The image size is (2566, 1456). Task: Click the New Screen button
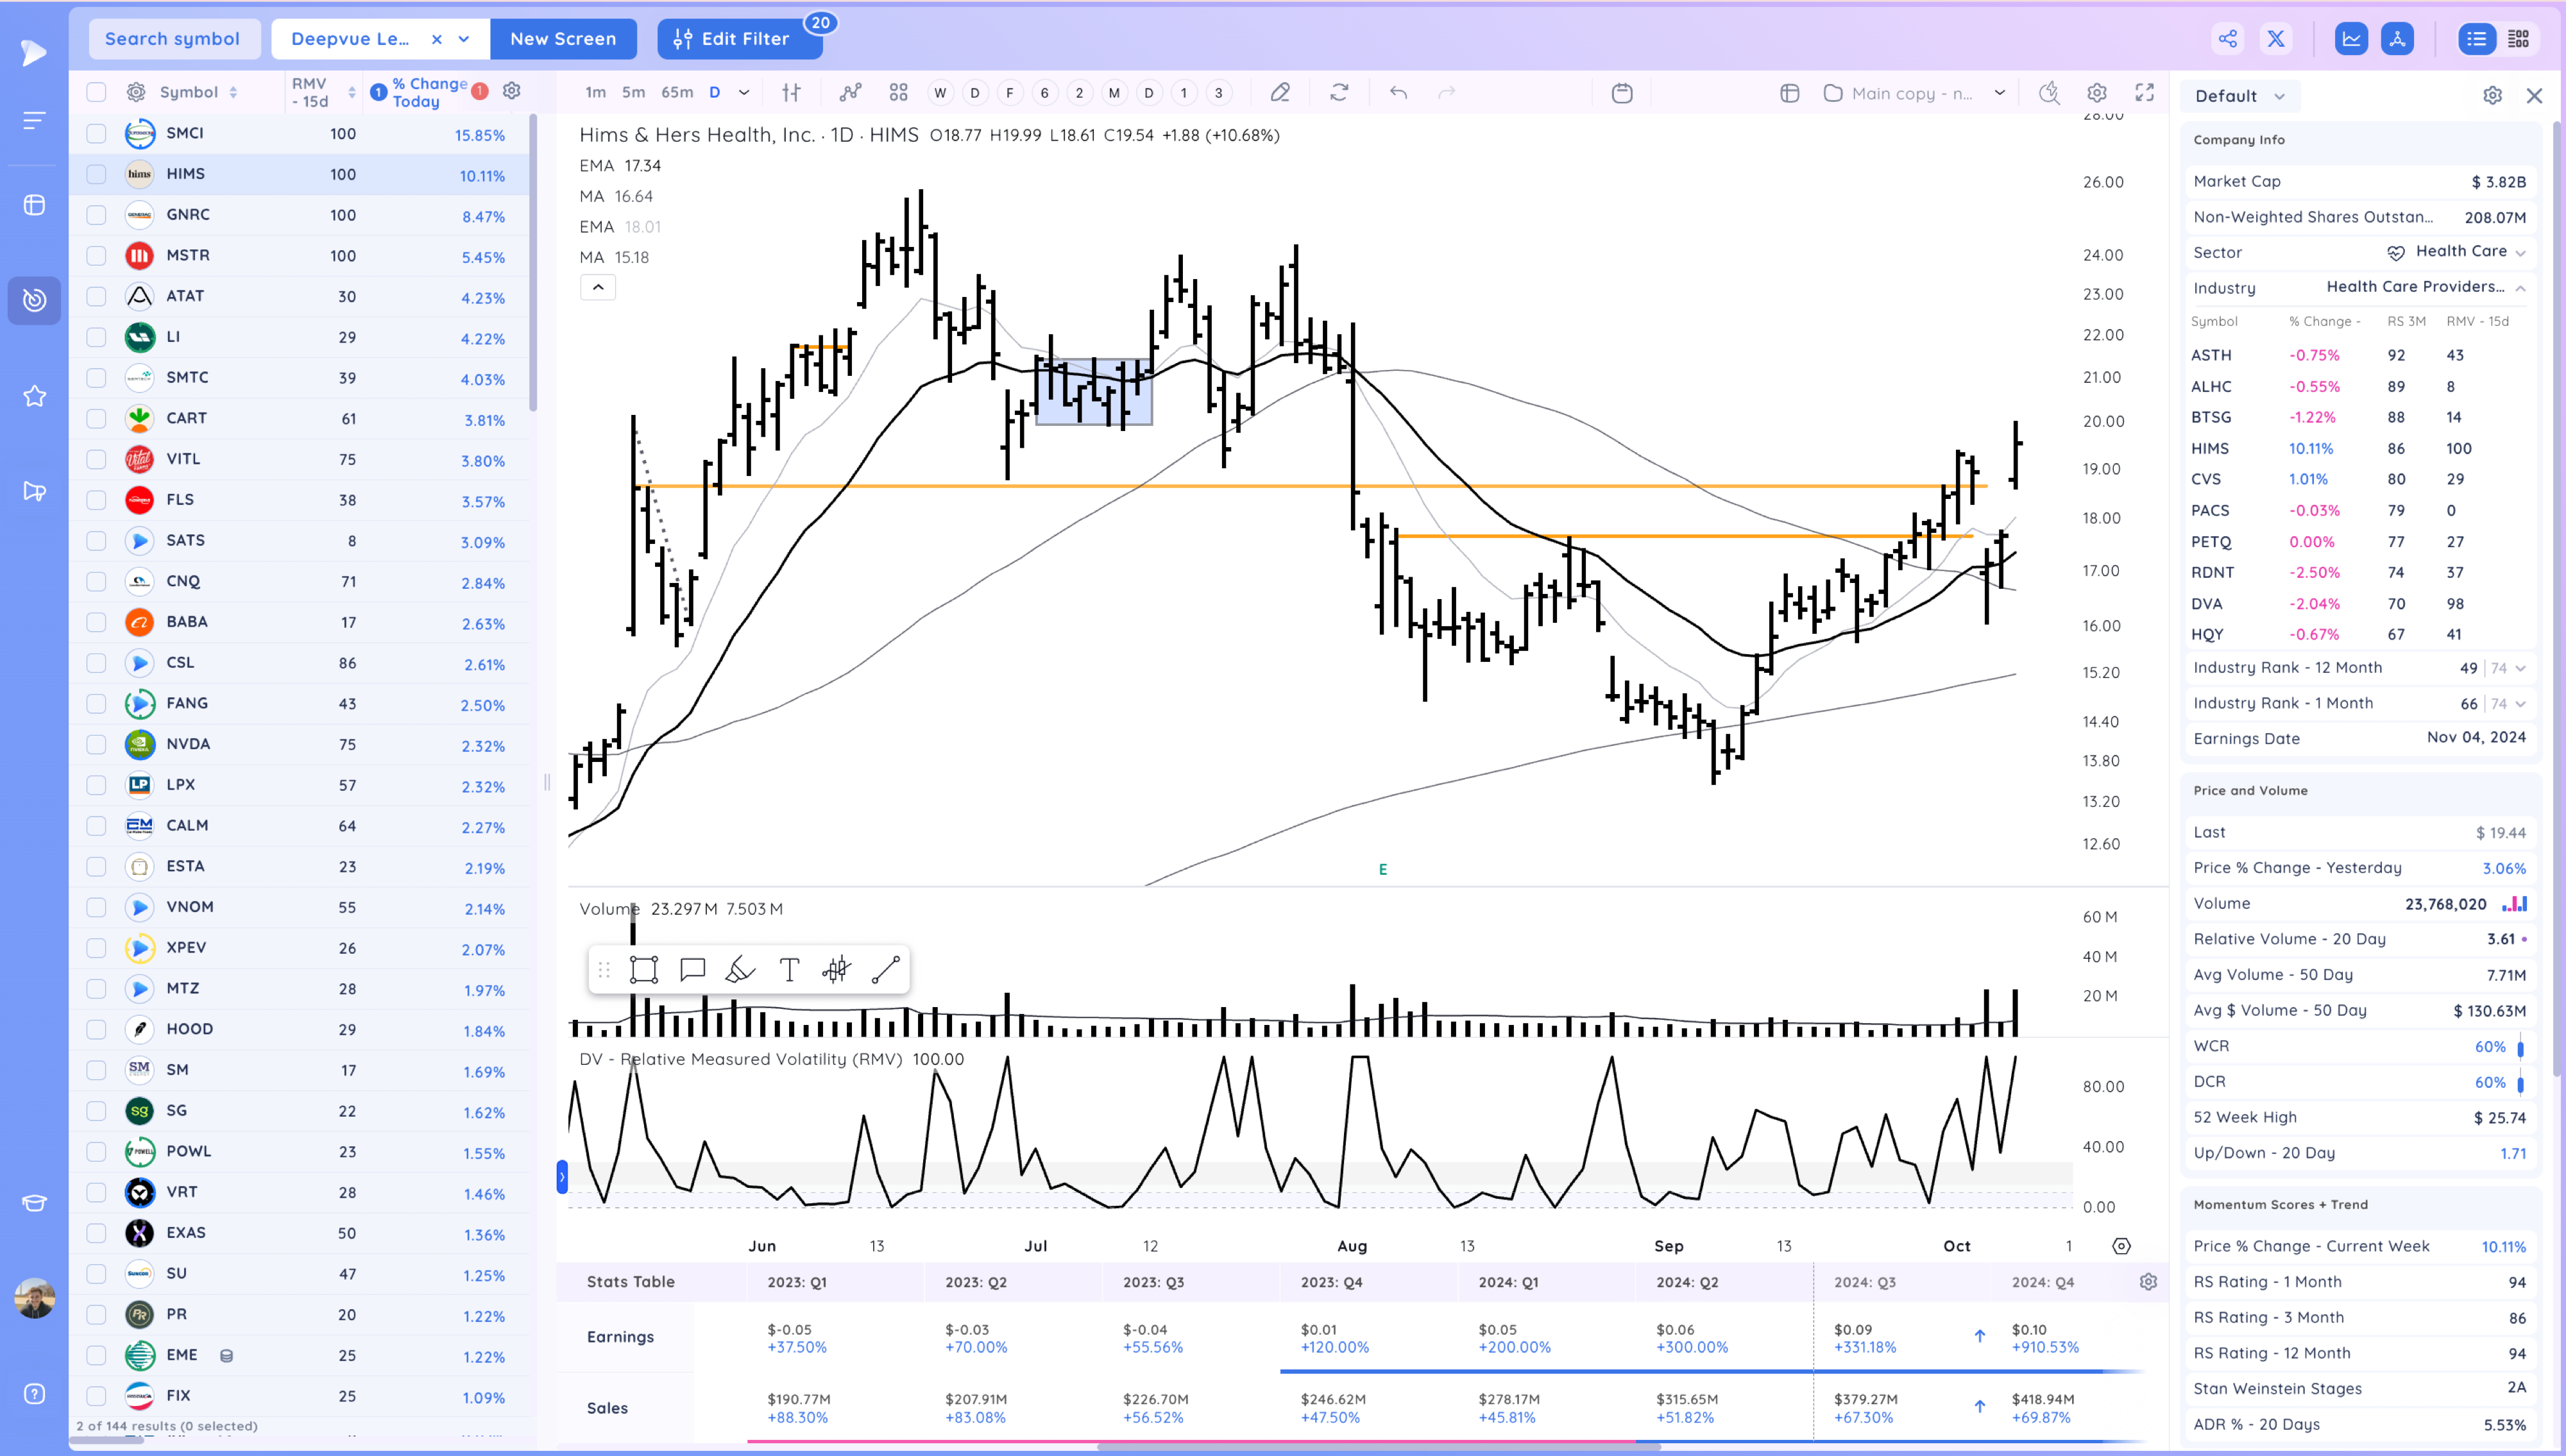coord(563,39)
